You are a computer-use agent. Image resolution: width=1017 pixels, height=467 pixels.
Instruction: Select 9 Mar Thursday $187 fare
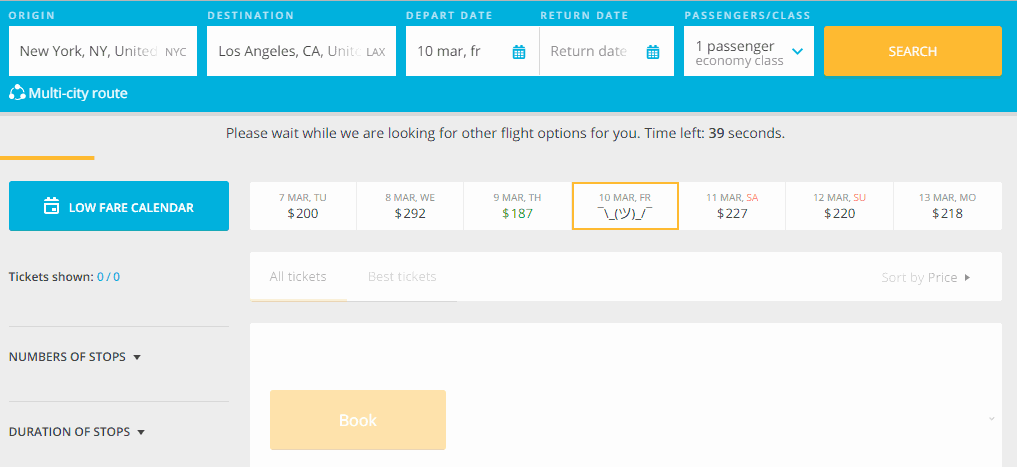(517, 206)
